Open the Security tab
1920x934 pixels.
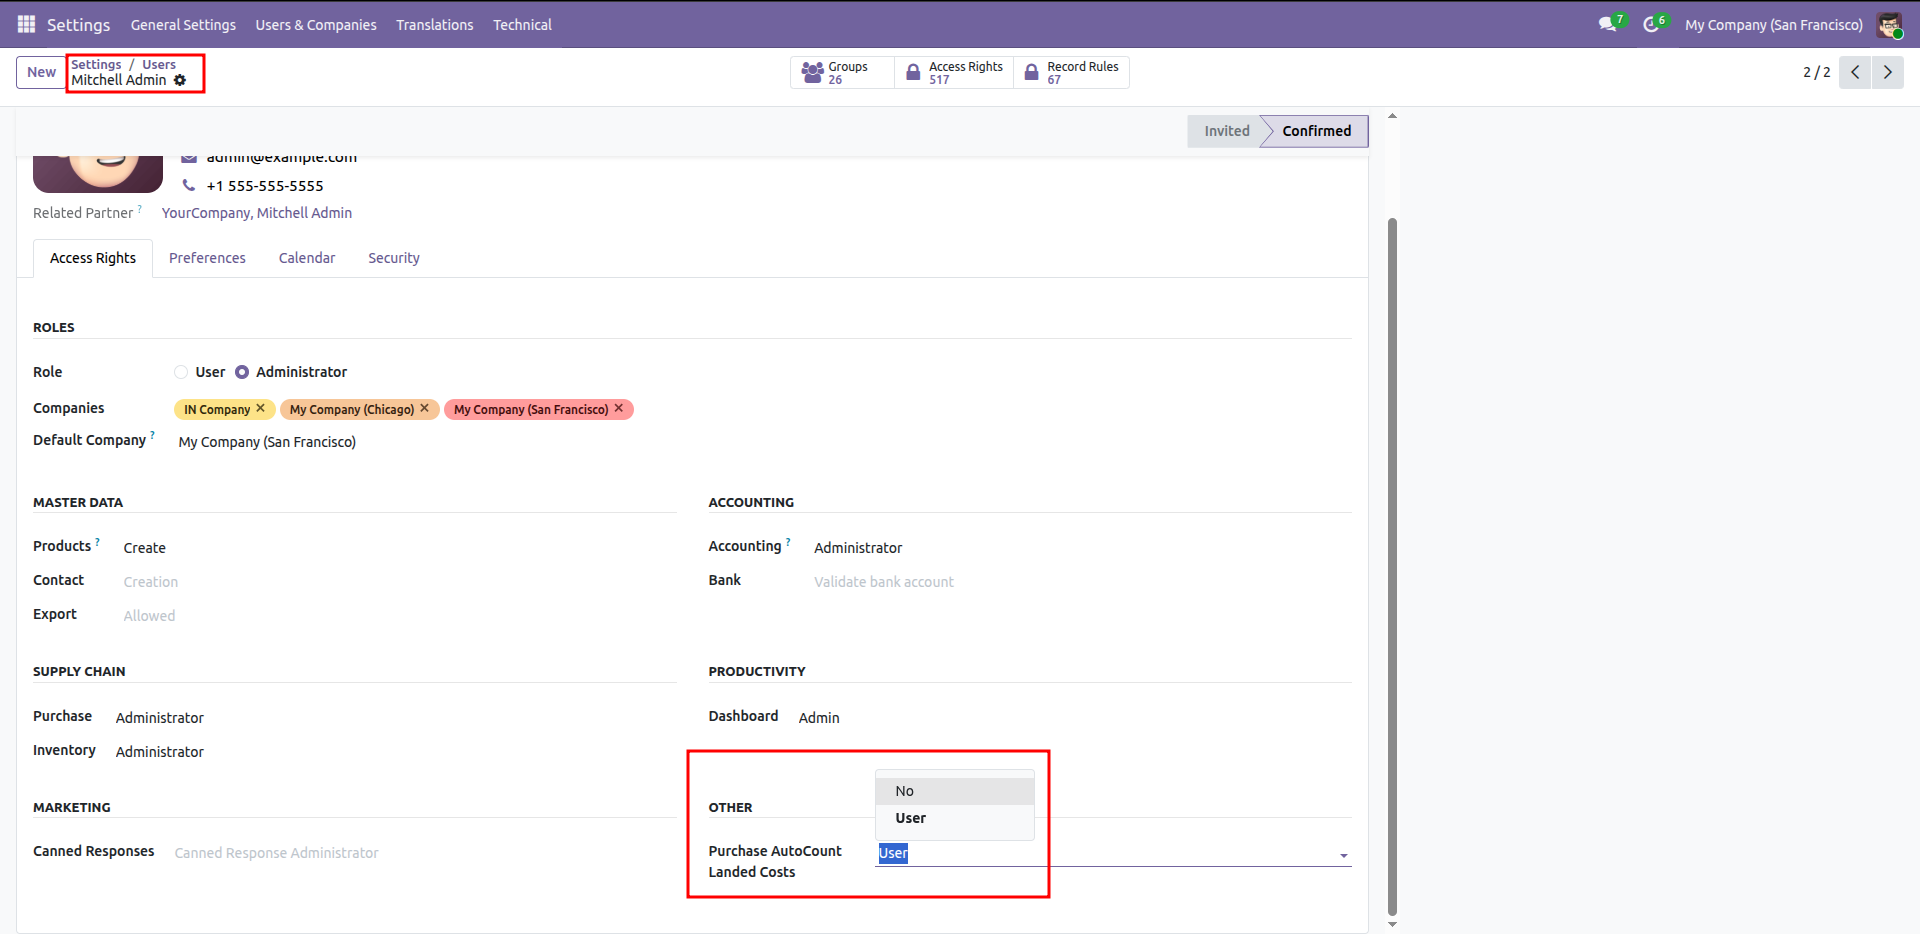[393, 258]
